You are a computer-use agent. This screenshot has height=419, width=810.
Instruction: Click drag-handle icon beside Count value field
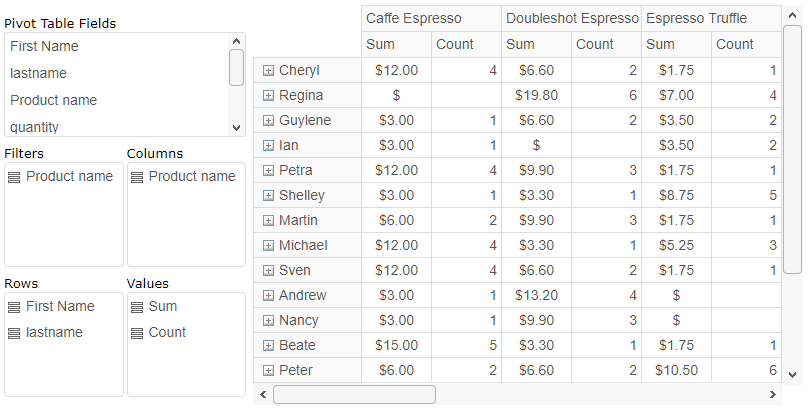click(x=137, y=333)
